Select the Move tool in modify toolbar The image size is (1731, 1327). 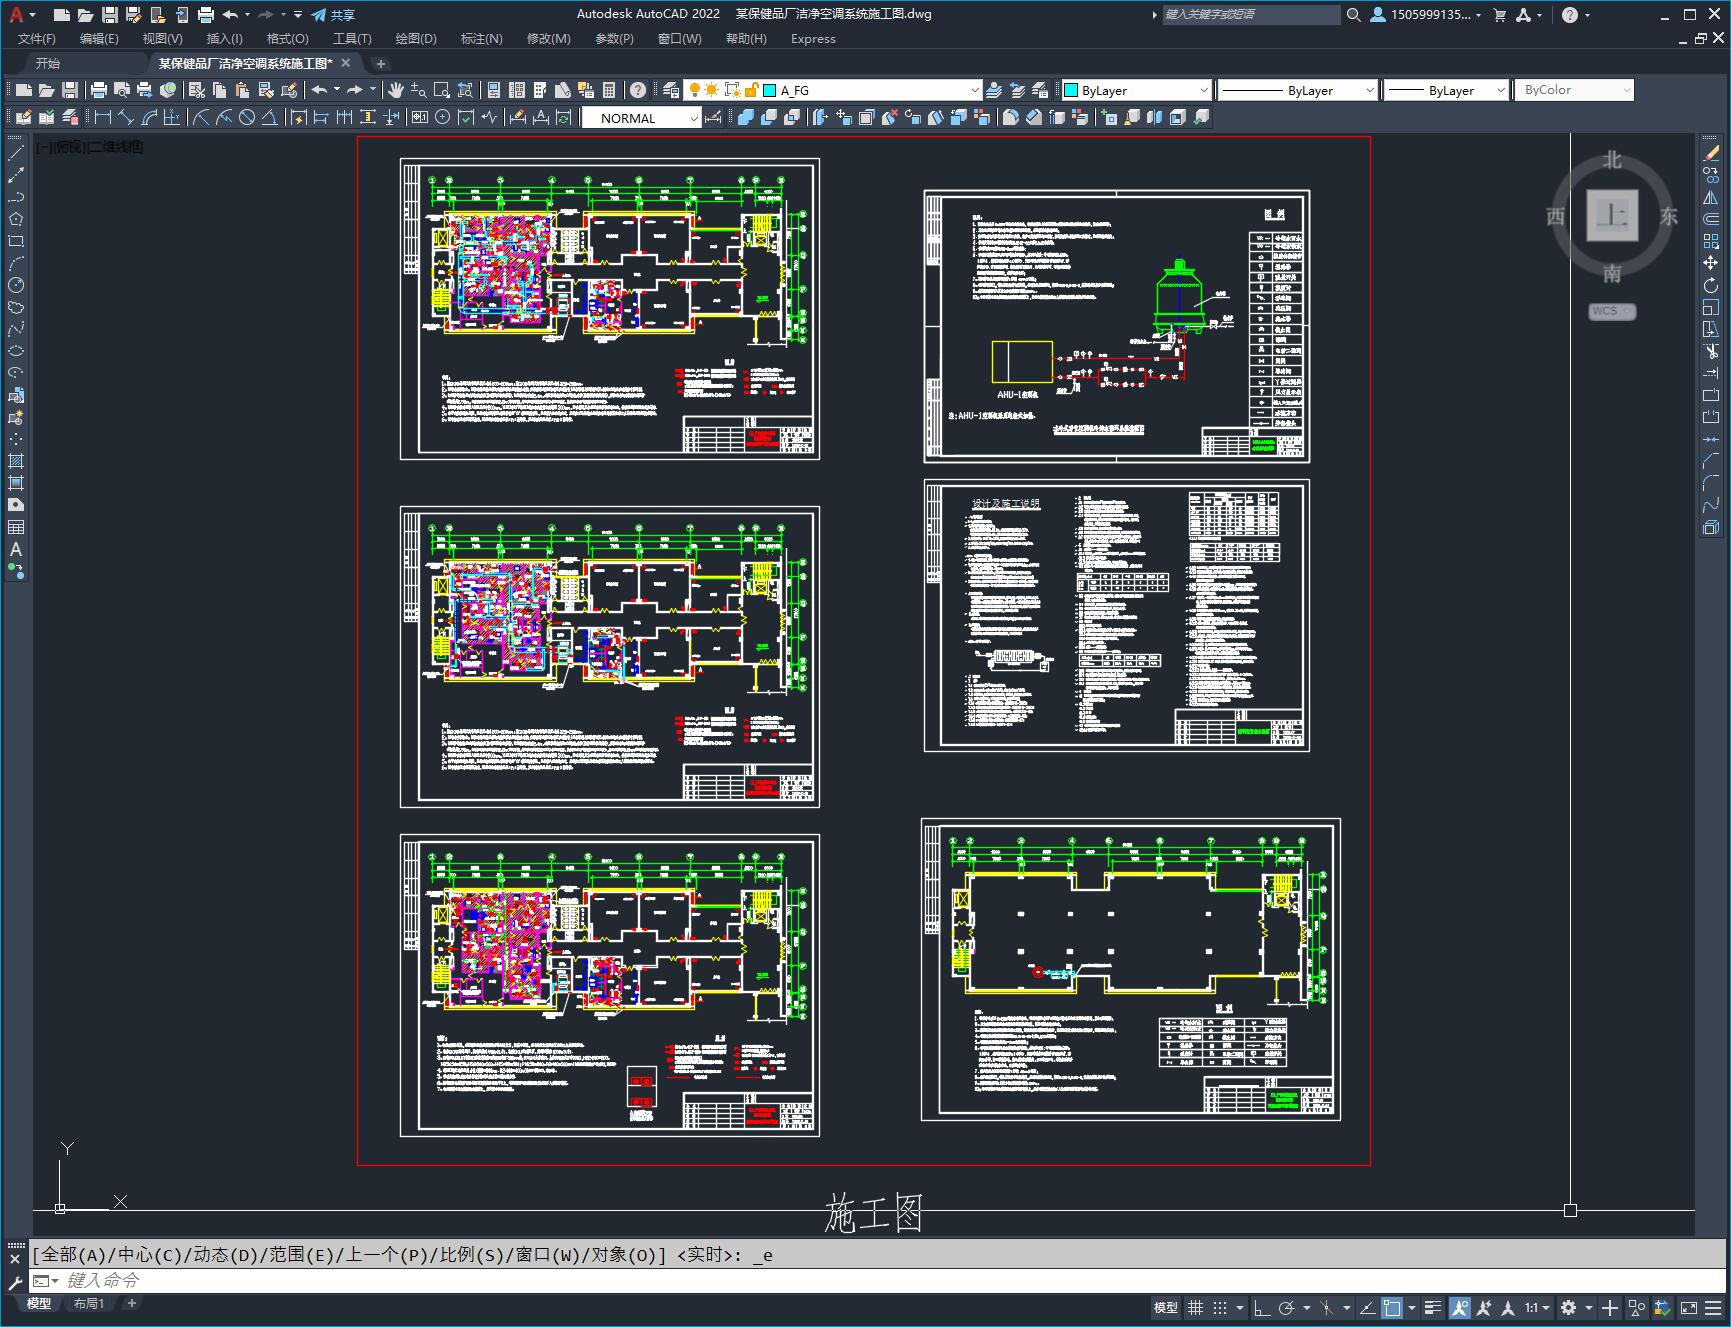1711,263
